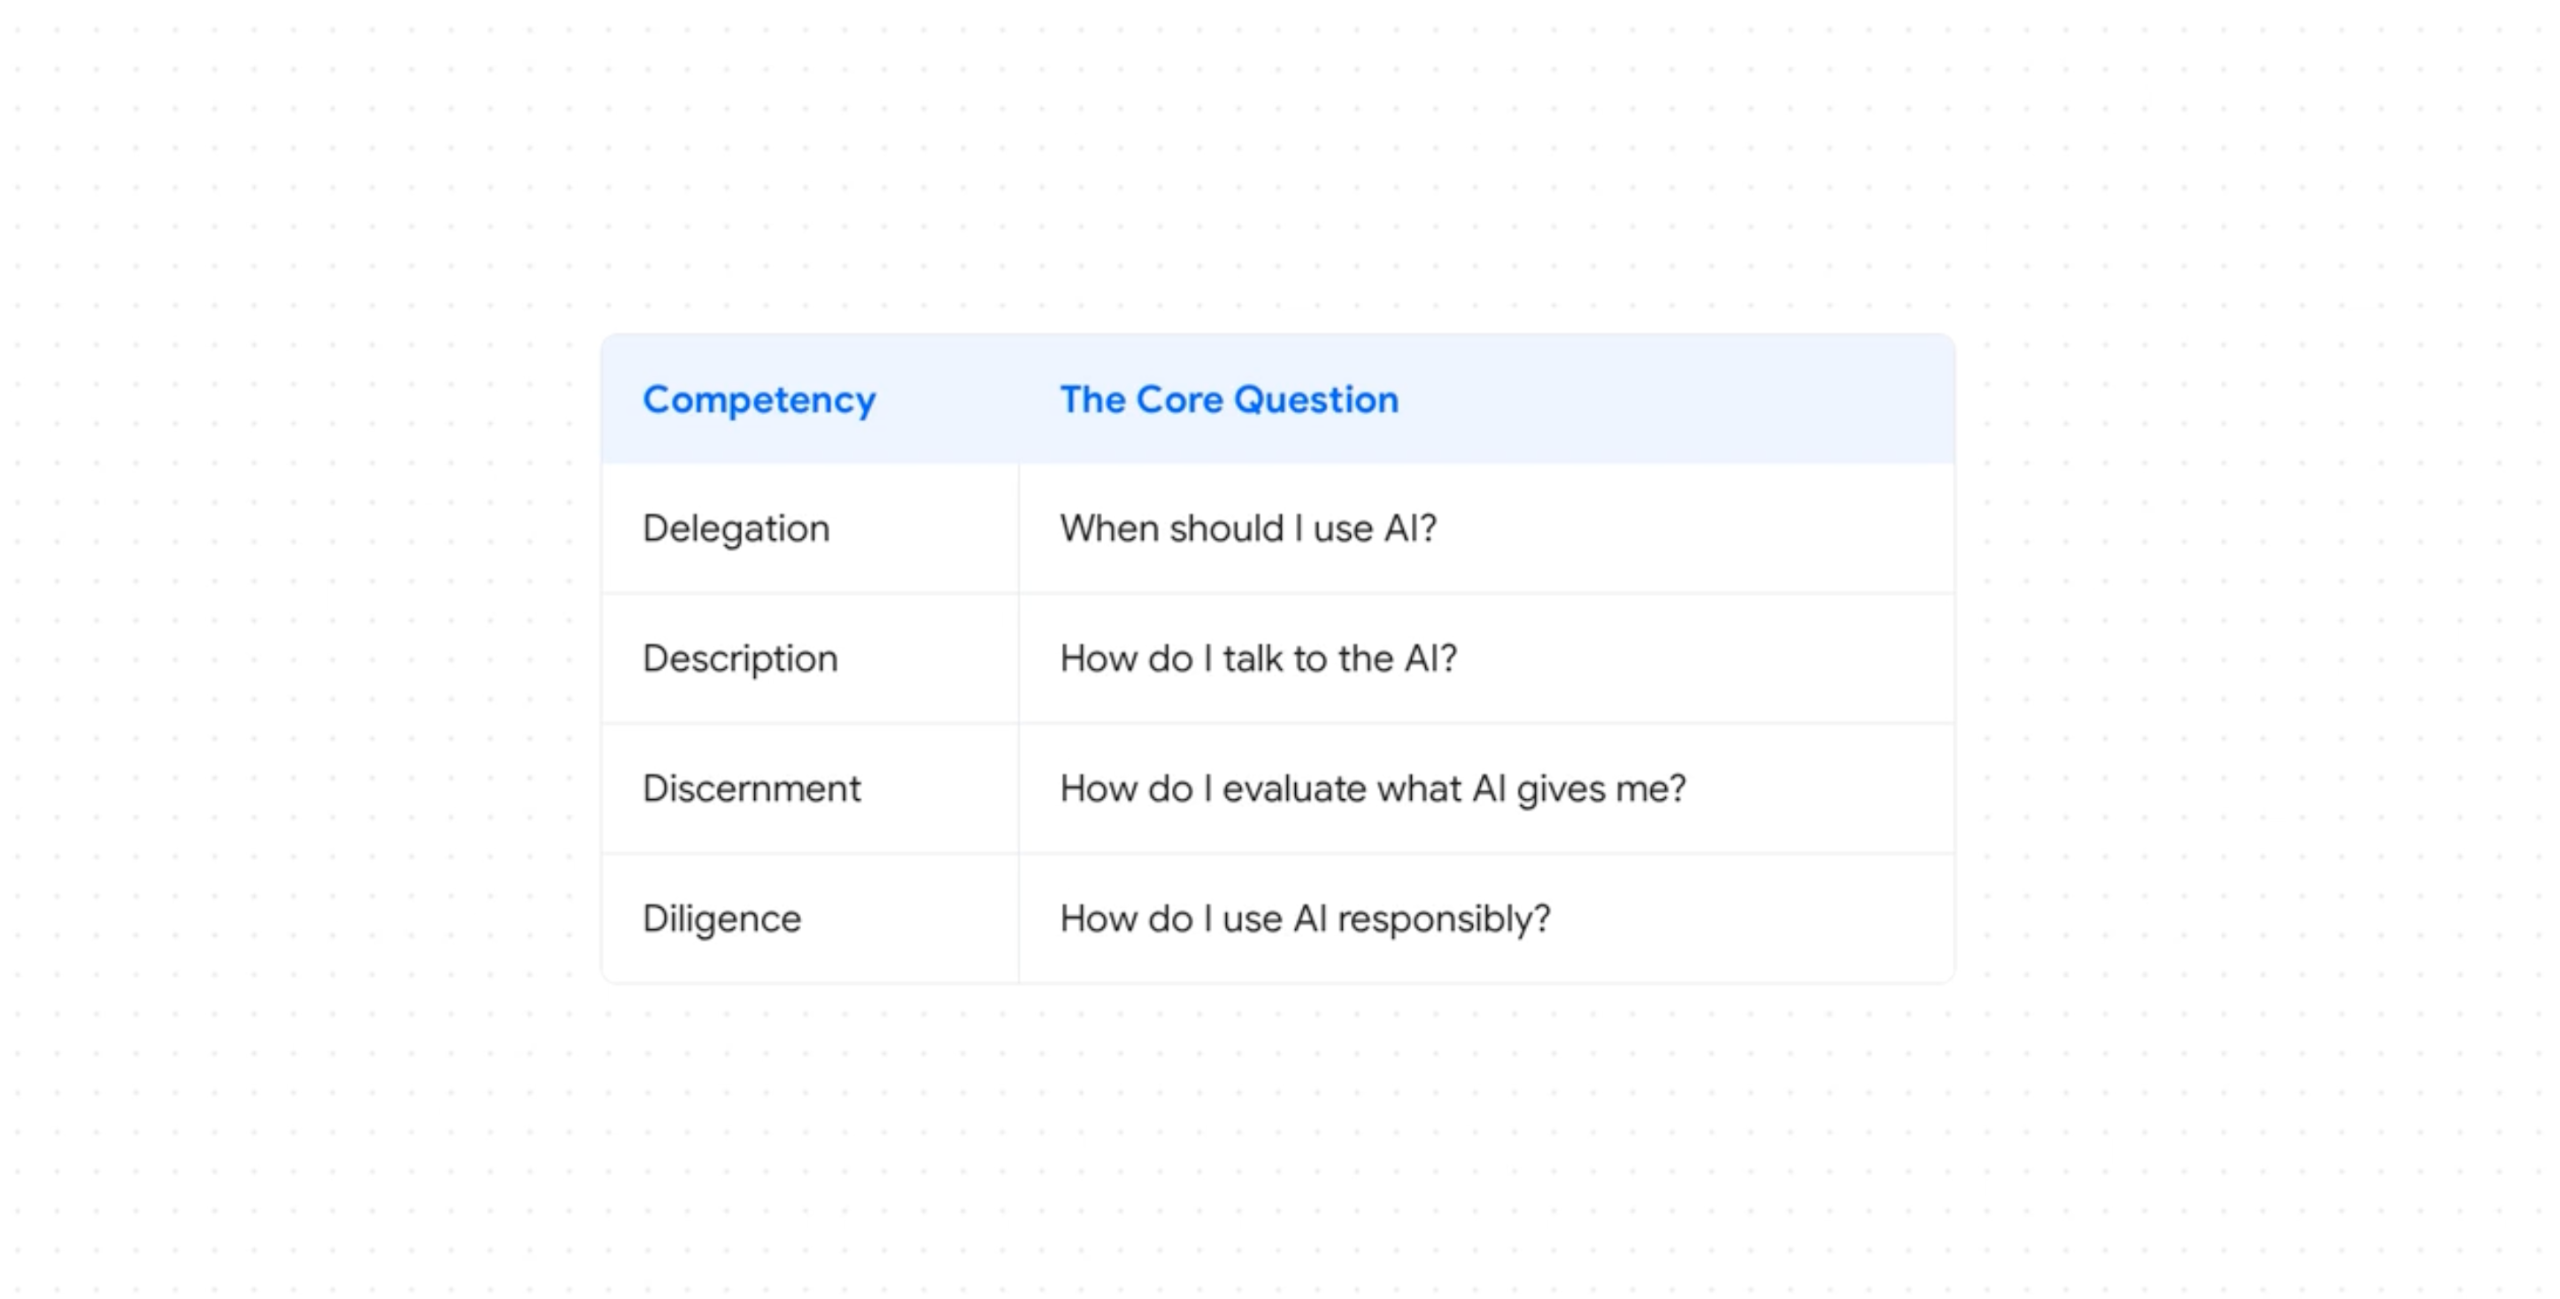
Task: Click the 'AI?' text in the Delegation row
Action: [1410, 529]
